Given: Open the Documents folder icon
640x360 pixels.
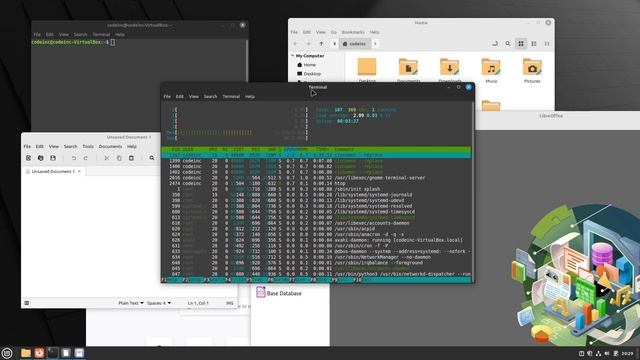Looking at the screenshot, I should tap(408, 67).
